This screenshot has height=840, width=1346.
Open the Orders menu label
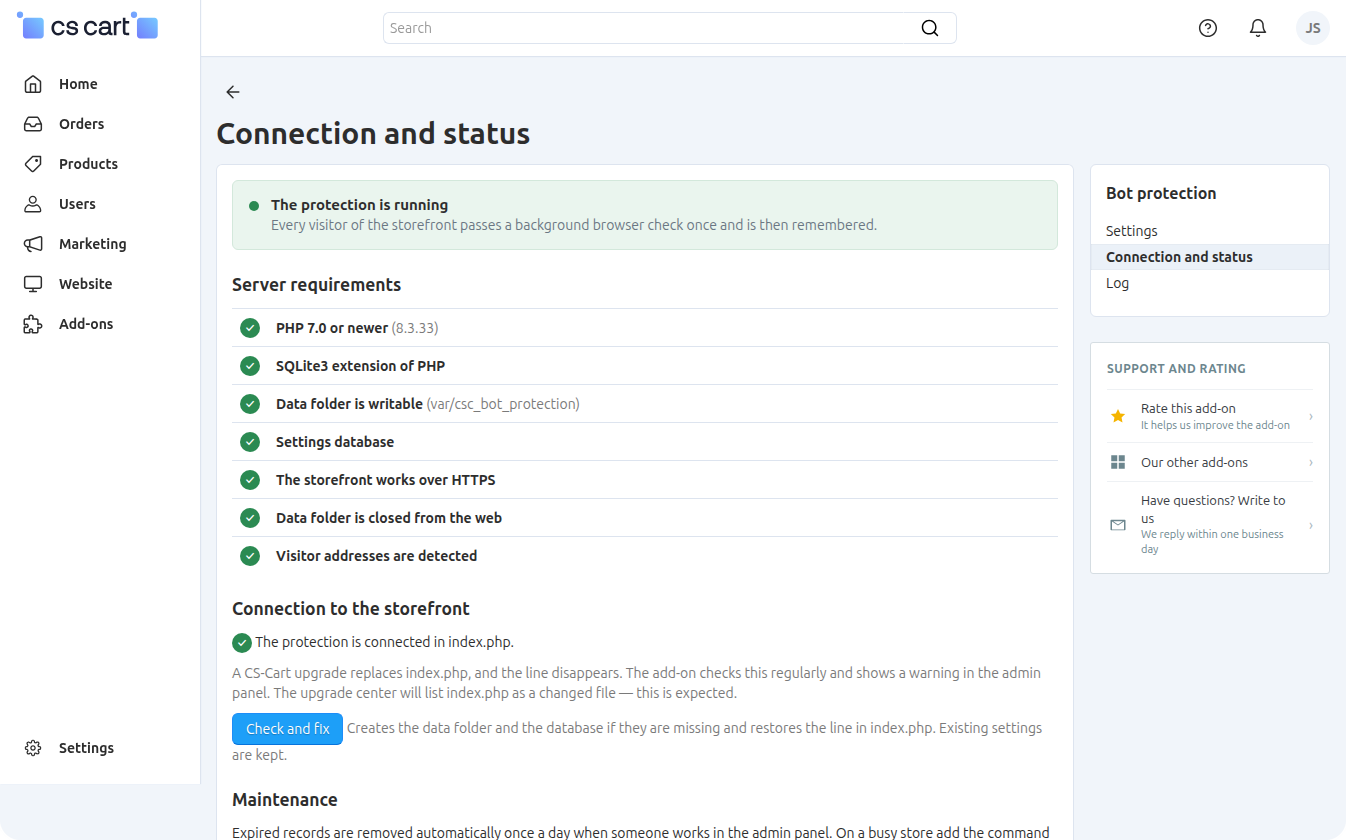click(82, 124)
